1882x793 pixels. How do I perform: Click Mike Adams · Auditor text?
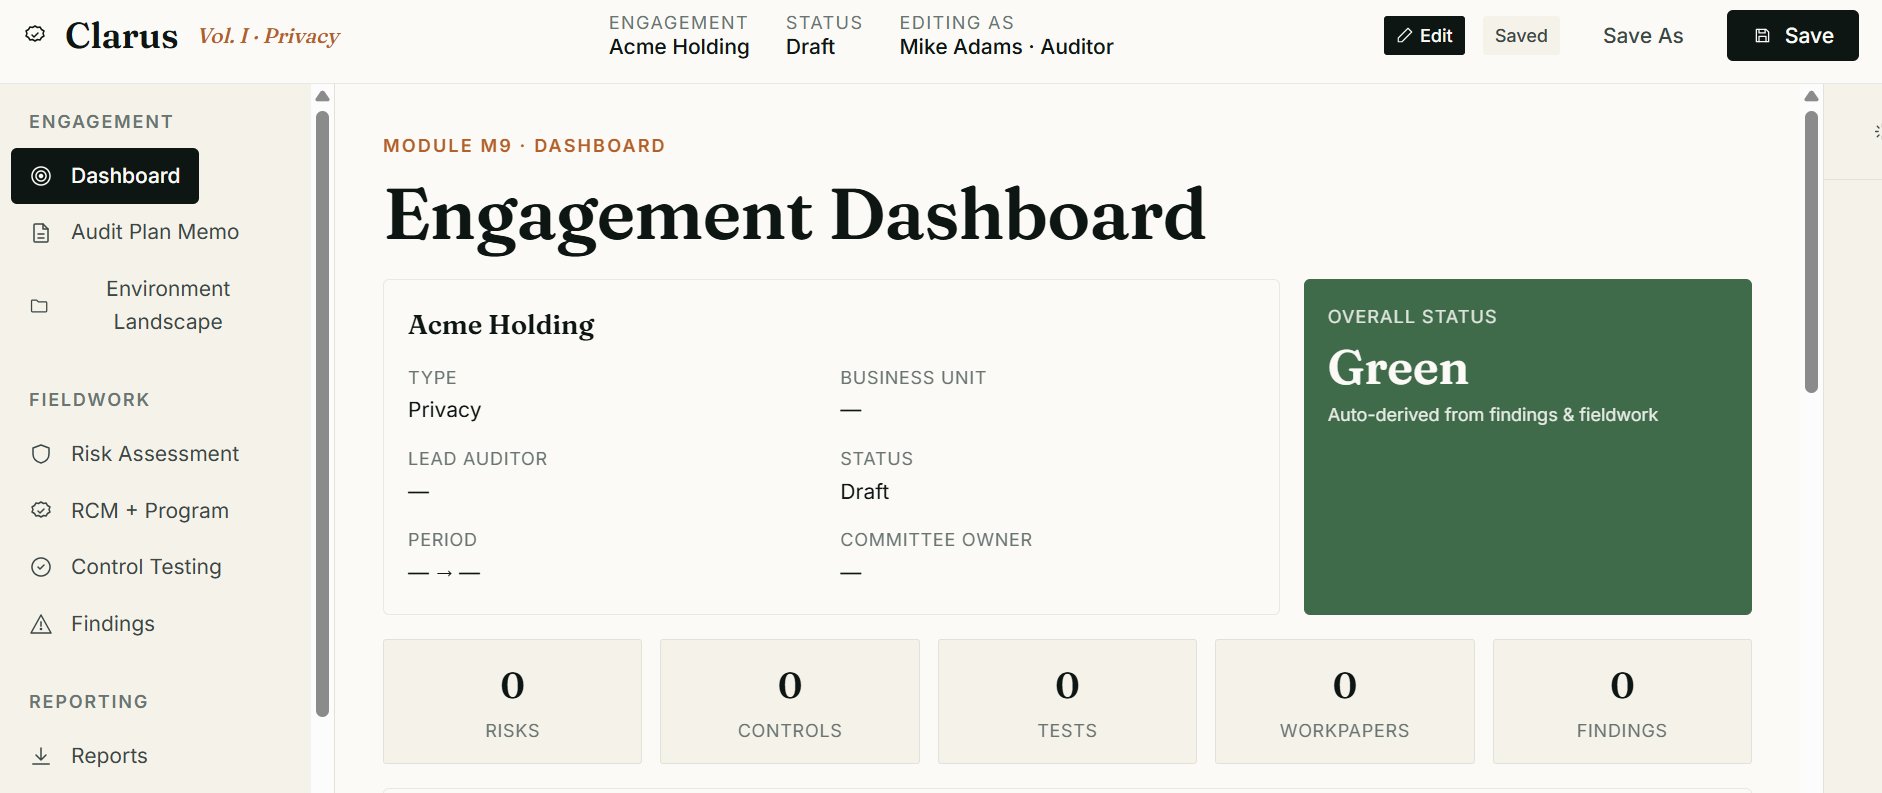(x=1006, y=47)
